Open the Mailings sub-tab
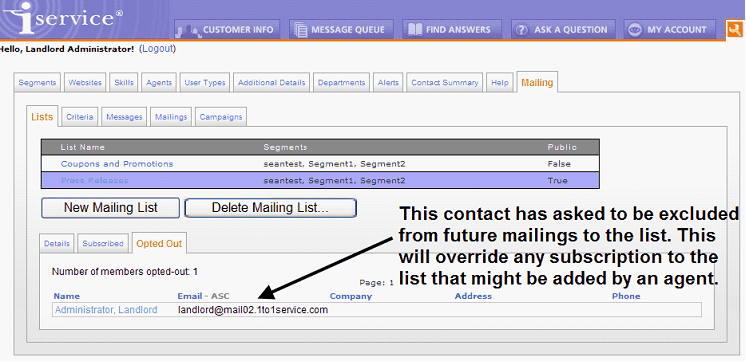 (x=171, y=117)
